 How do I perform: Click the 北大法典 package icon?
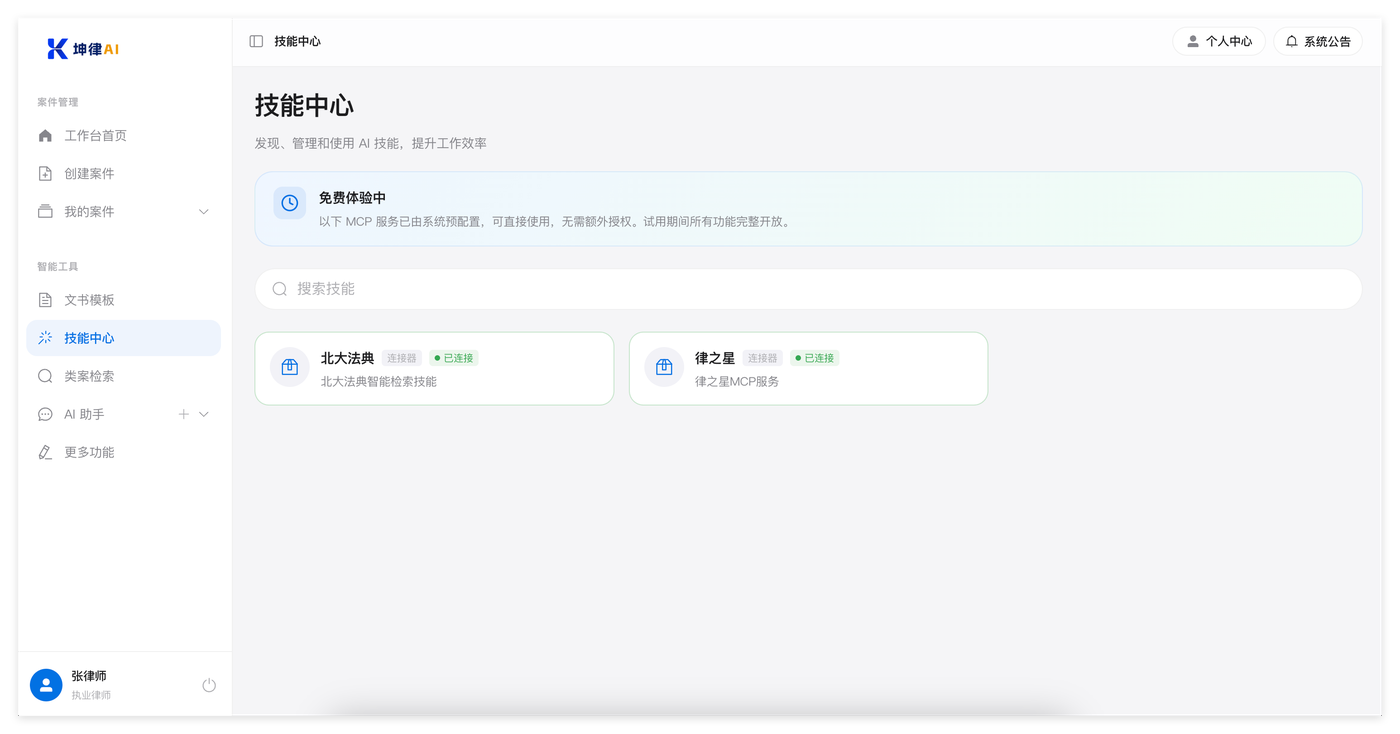tap(290, 367)
